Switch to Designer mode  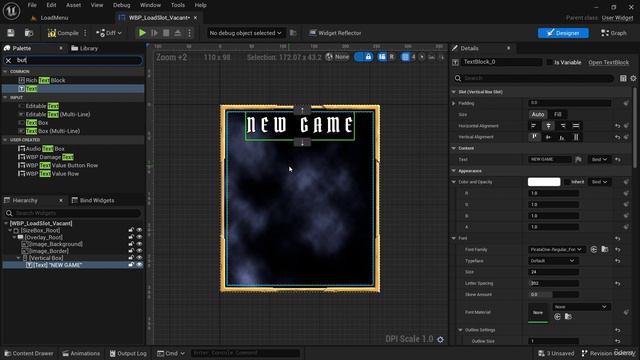tap(563, 33)
